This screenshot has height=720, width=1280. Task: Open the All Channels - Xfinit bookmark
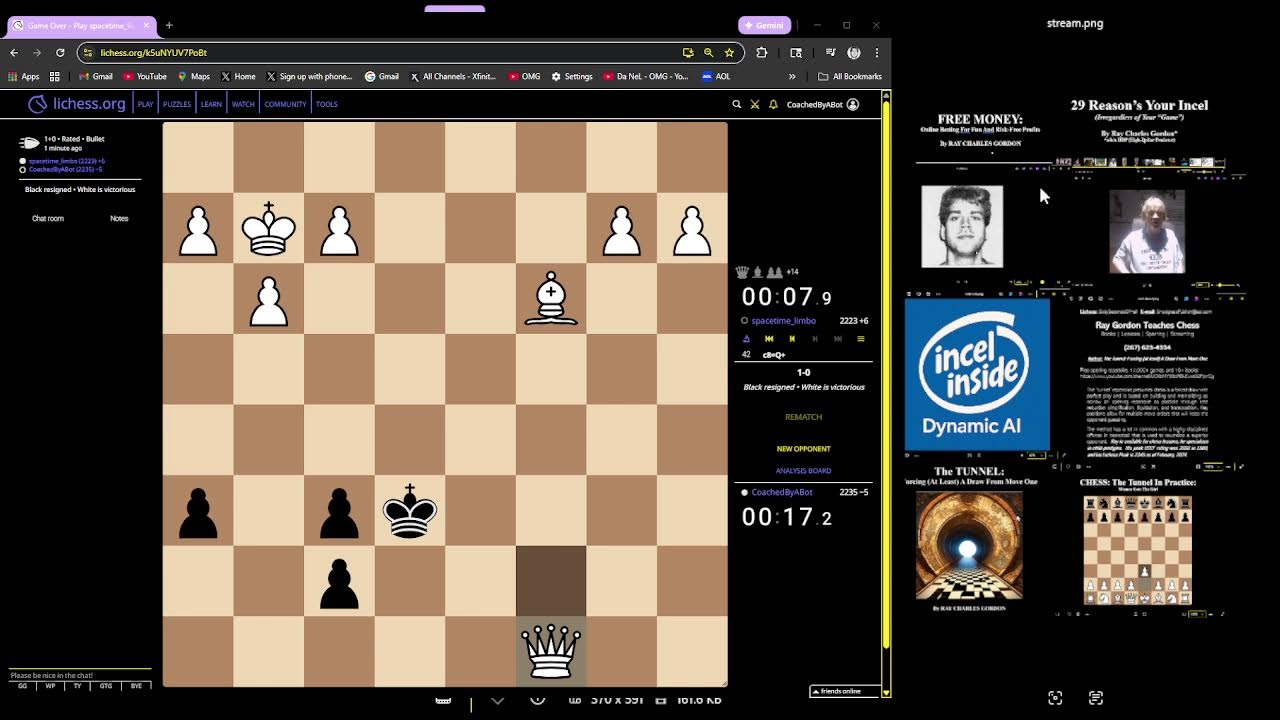pos(453,76)
